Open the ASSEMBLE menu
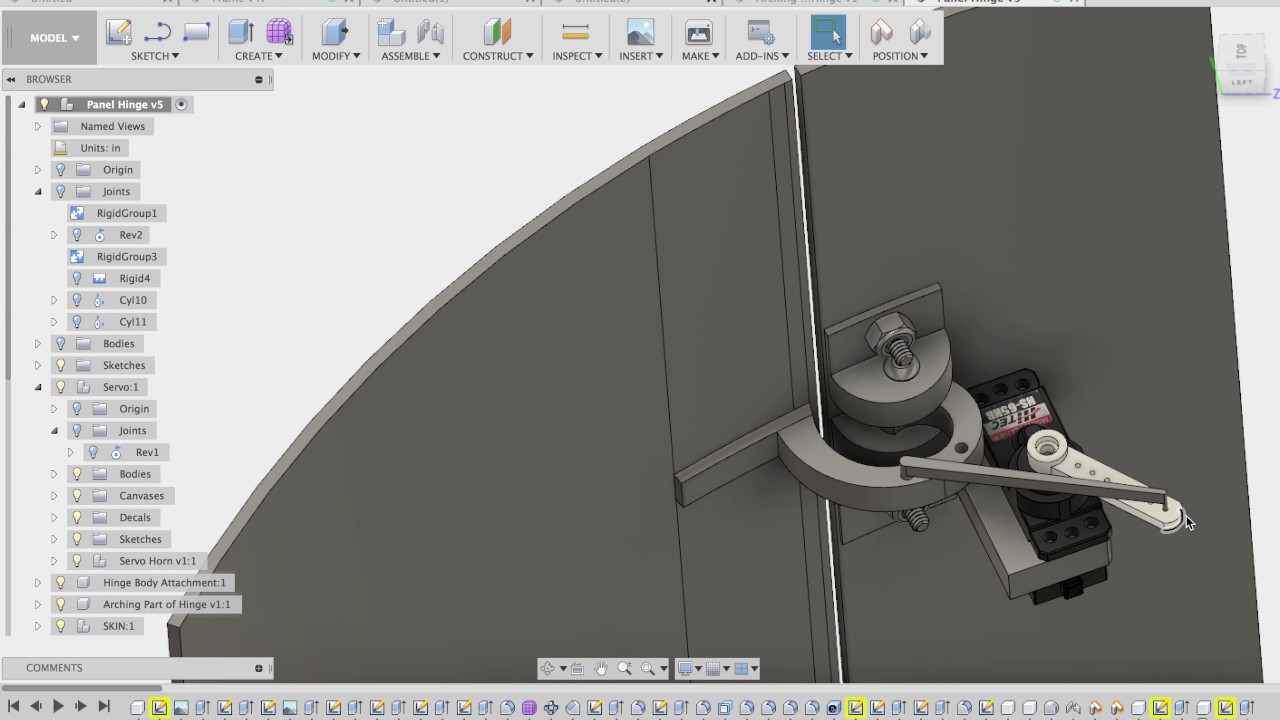1280x720 pixels. tap(411, 56)
